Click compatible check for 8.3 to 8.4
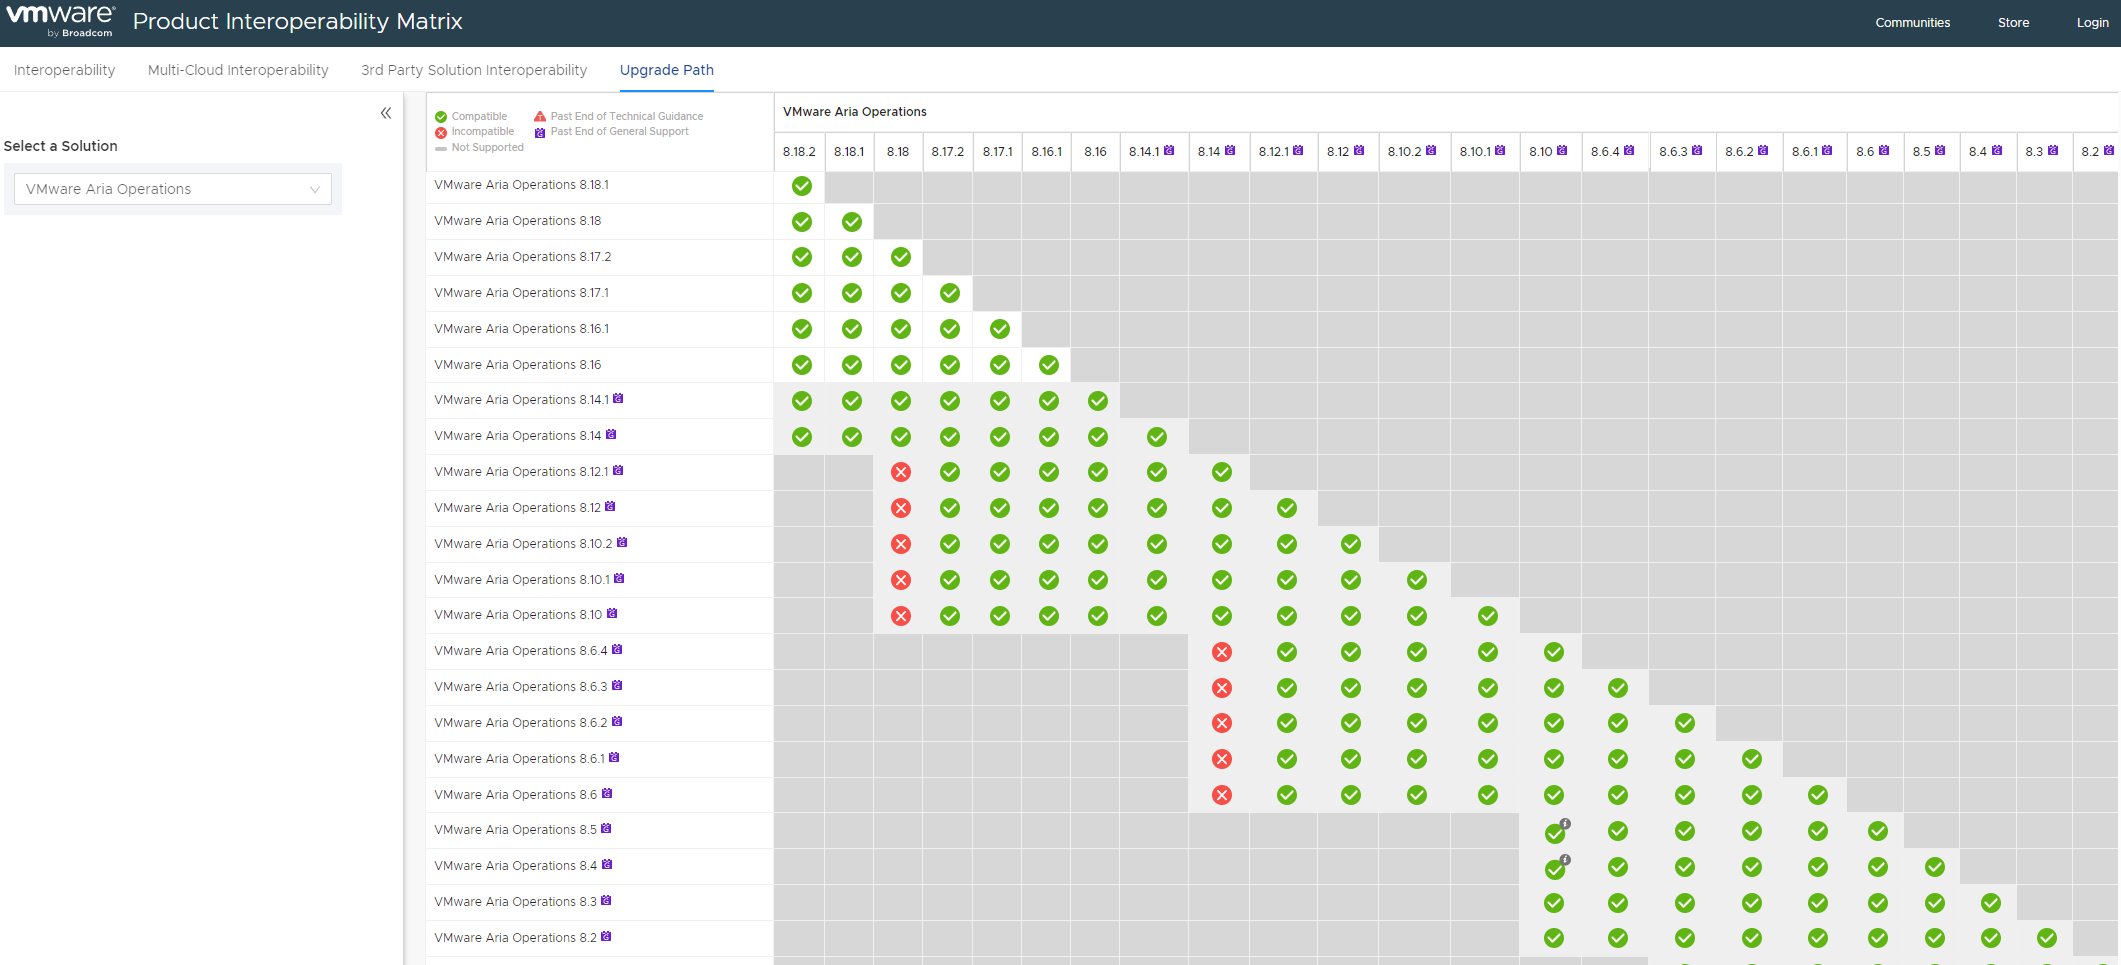Image resolution: width=2121 pixels, height=965 pixels. click(1991, 903)
